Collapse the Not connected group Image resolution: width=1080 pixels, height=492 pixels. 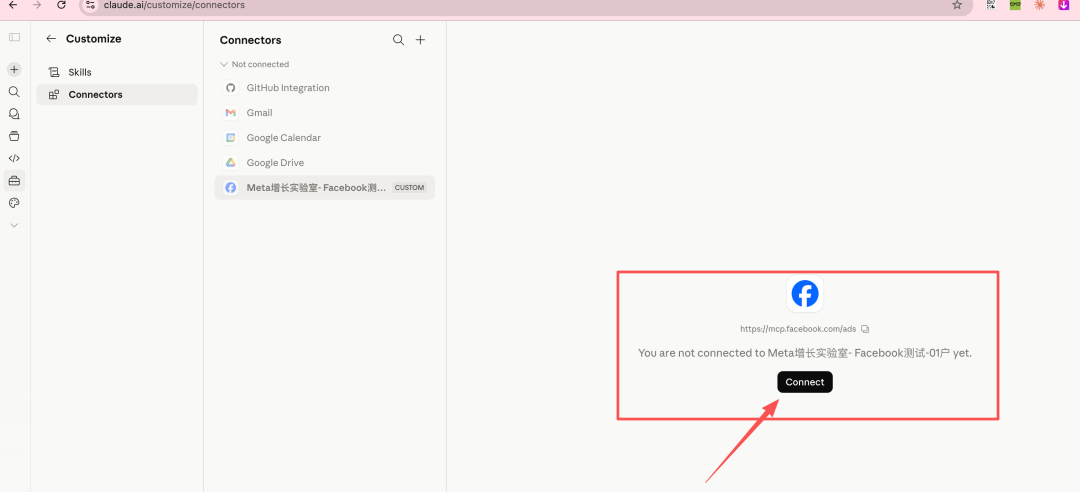254,64
